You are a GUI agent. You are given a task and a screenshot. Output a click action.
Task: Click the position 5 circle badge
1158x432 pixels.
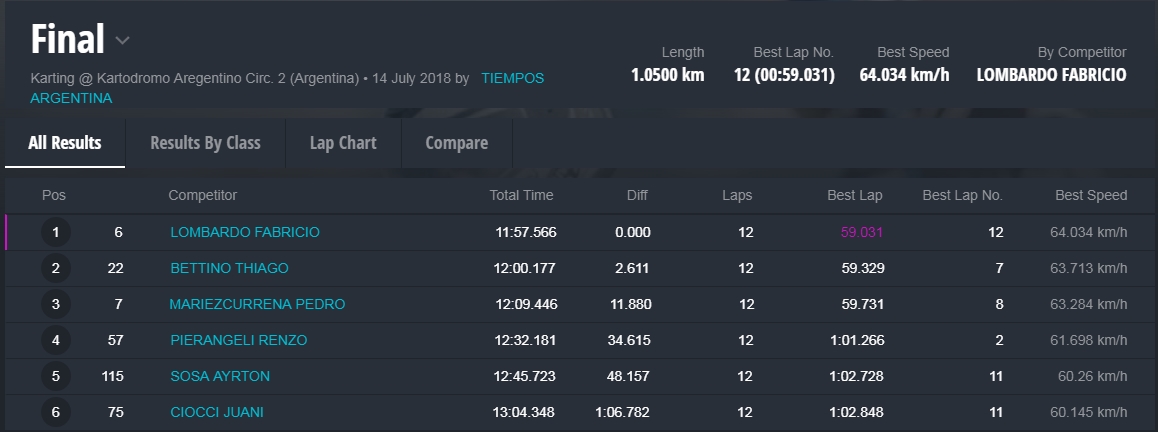[56, 377]
